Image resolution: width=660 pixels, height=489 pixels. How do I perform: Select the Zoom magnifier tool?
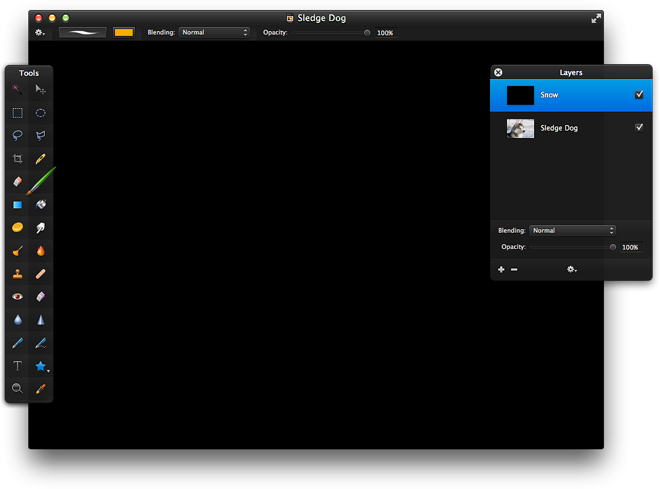pyautogui.click(x=17, y=388)
